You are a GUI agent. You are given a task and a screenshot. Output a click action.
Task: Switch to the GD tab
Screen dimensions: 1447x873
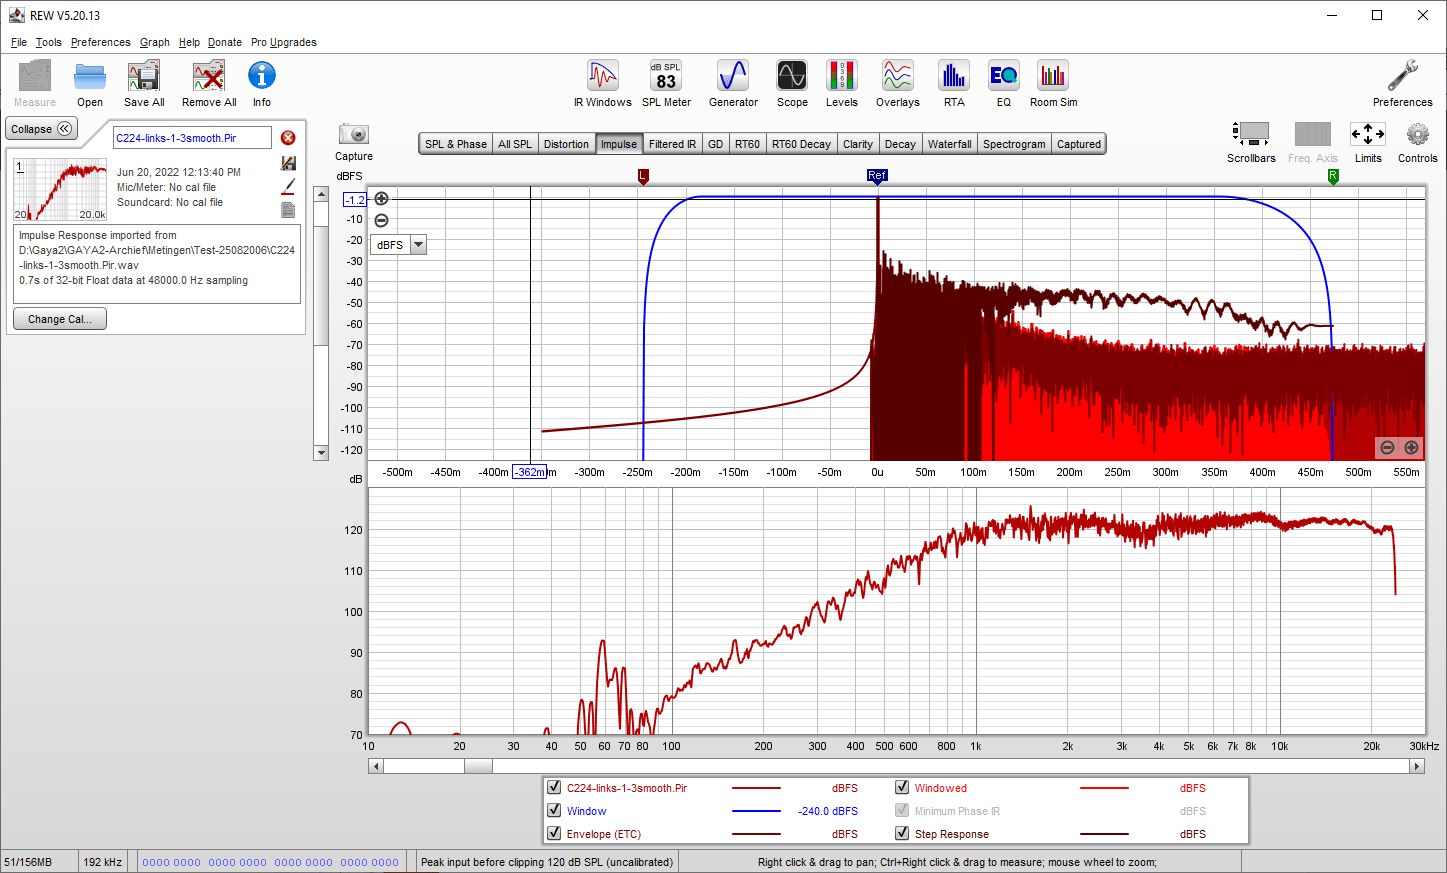[715, 144]
